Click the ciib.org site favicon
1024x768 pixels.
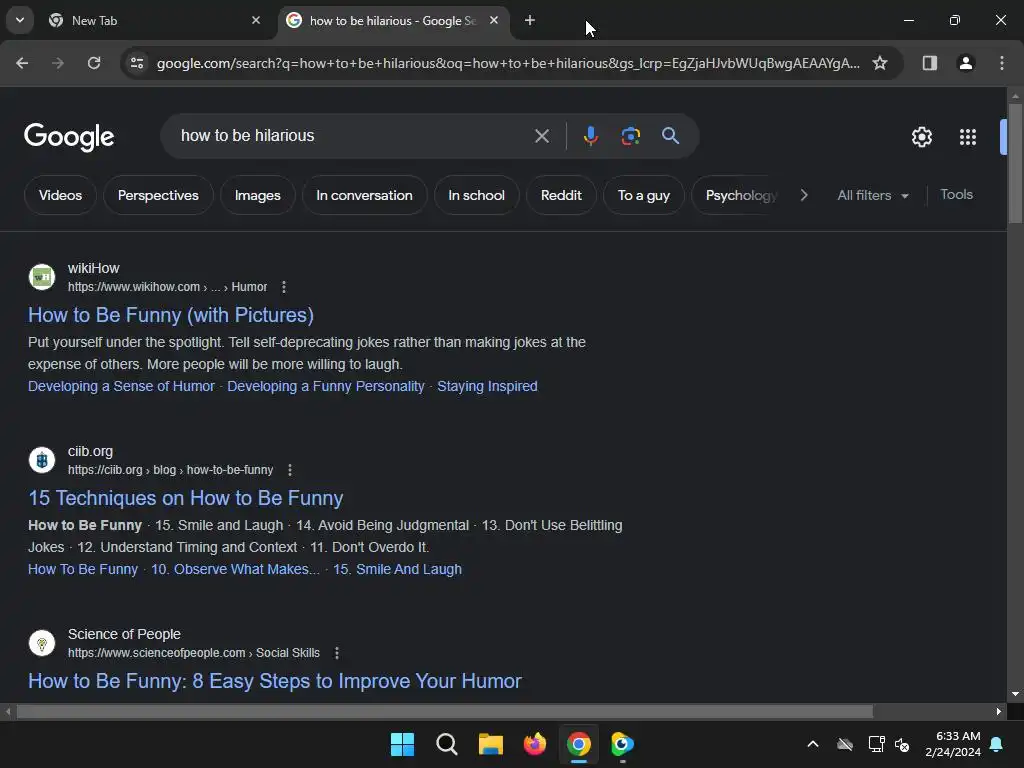tap(42, 460)
